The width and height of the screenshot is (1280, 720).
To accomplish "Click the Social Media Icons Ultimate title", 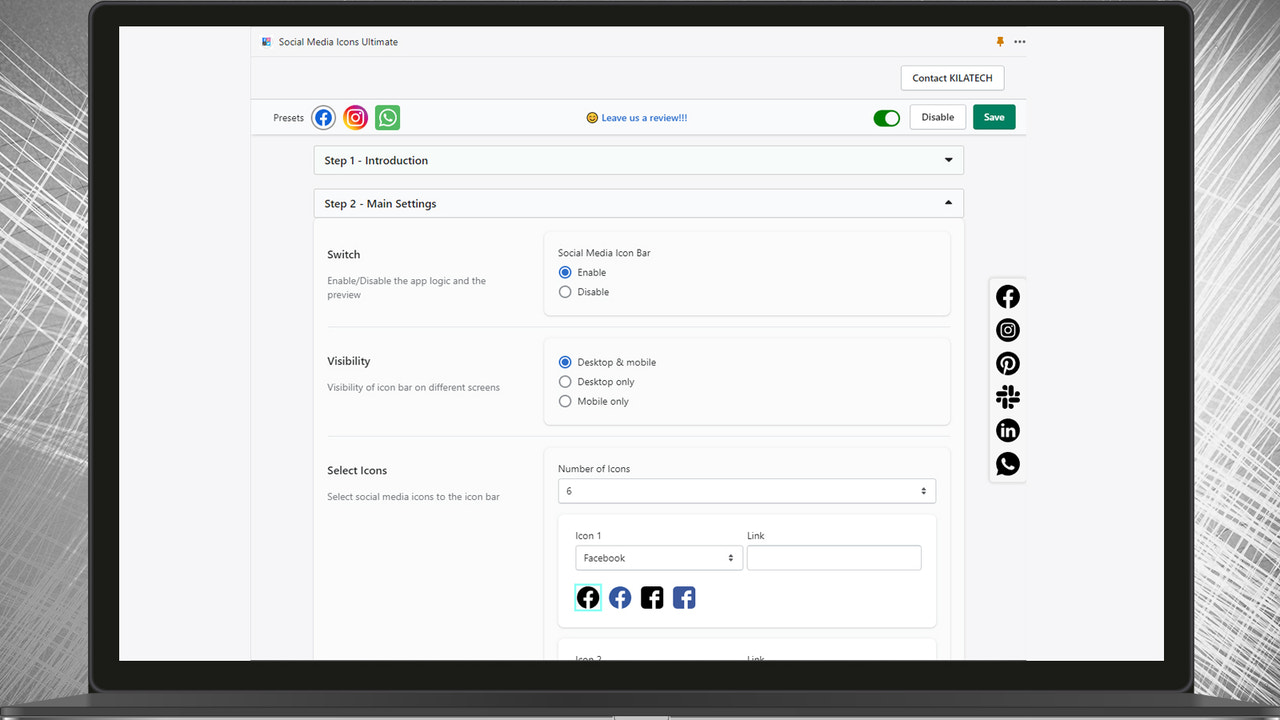I will 337,41.
